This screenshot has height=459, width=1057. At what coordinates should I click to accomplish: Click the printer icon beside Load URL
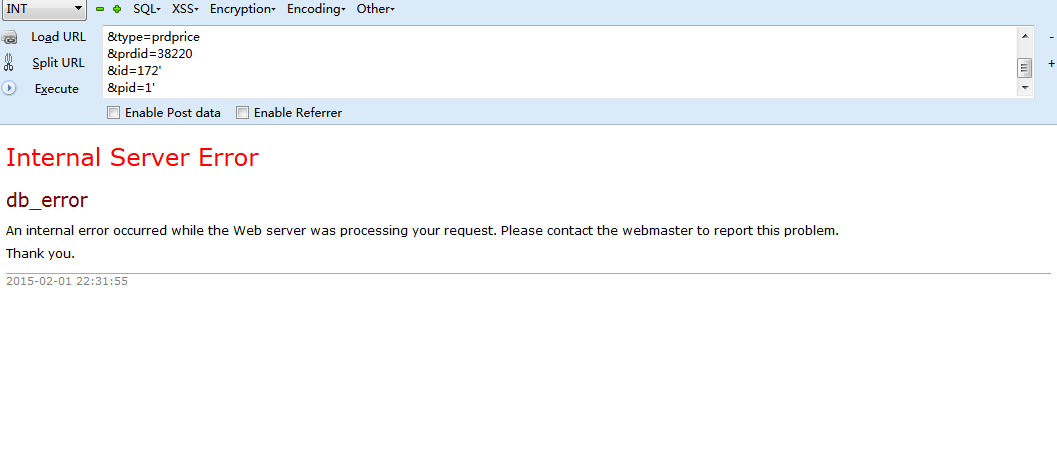[9, 37]
